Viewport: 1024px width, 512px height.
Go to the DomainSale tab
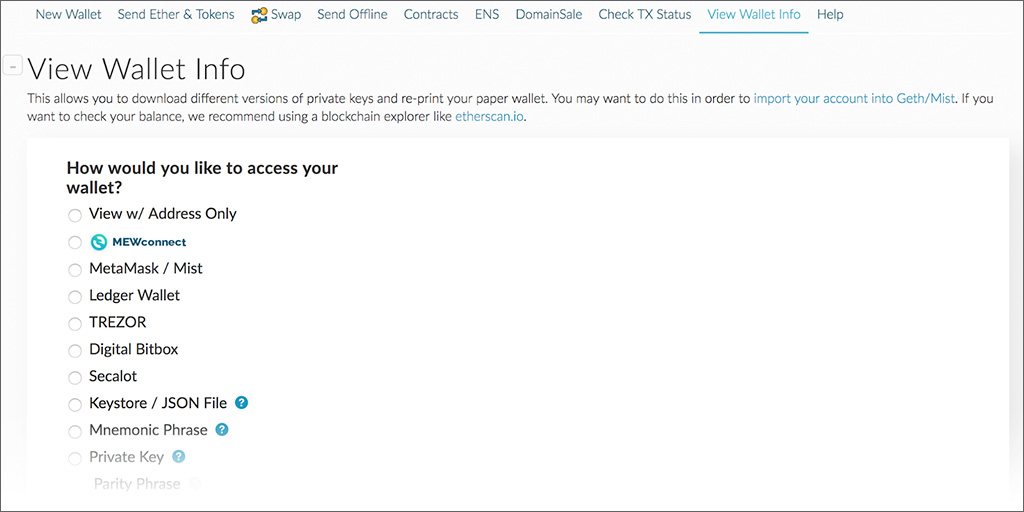549,14
